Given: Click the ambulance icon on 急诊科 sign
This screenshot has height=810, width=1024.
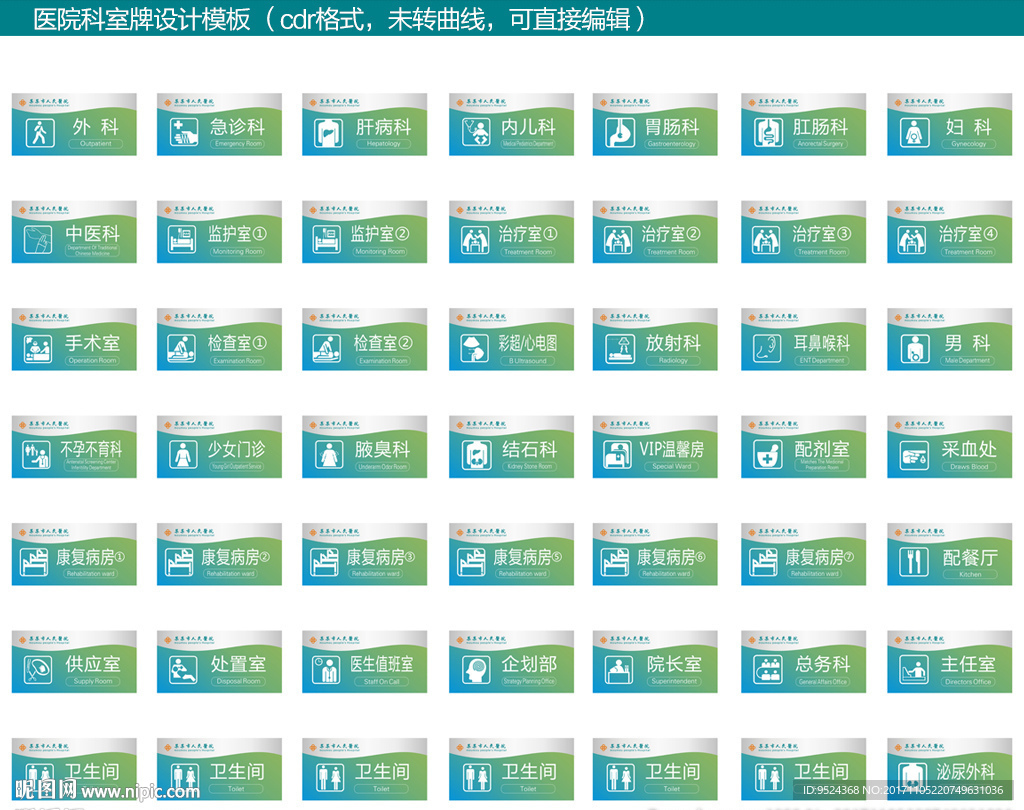Looking at the screenshot, I should click(x=184, y=133).
